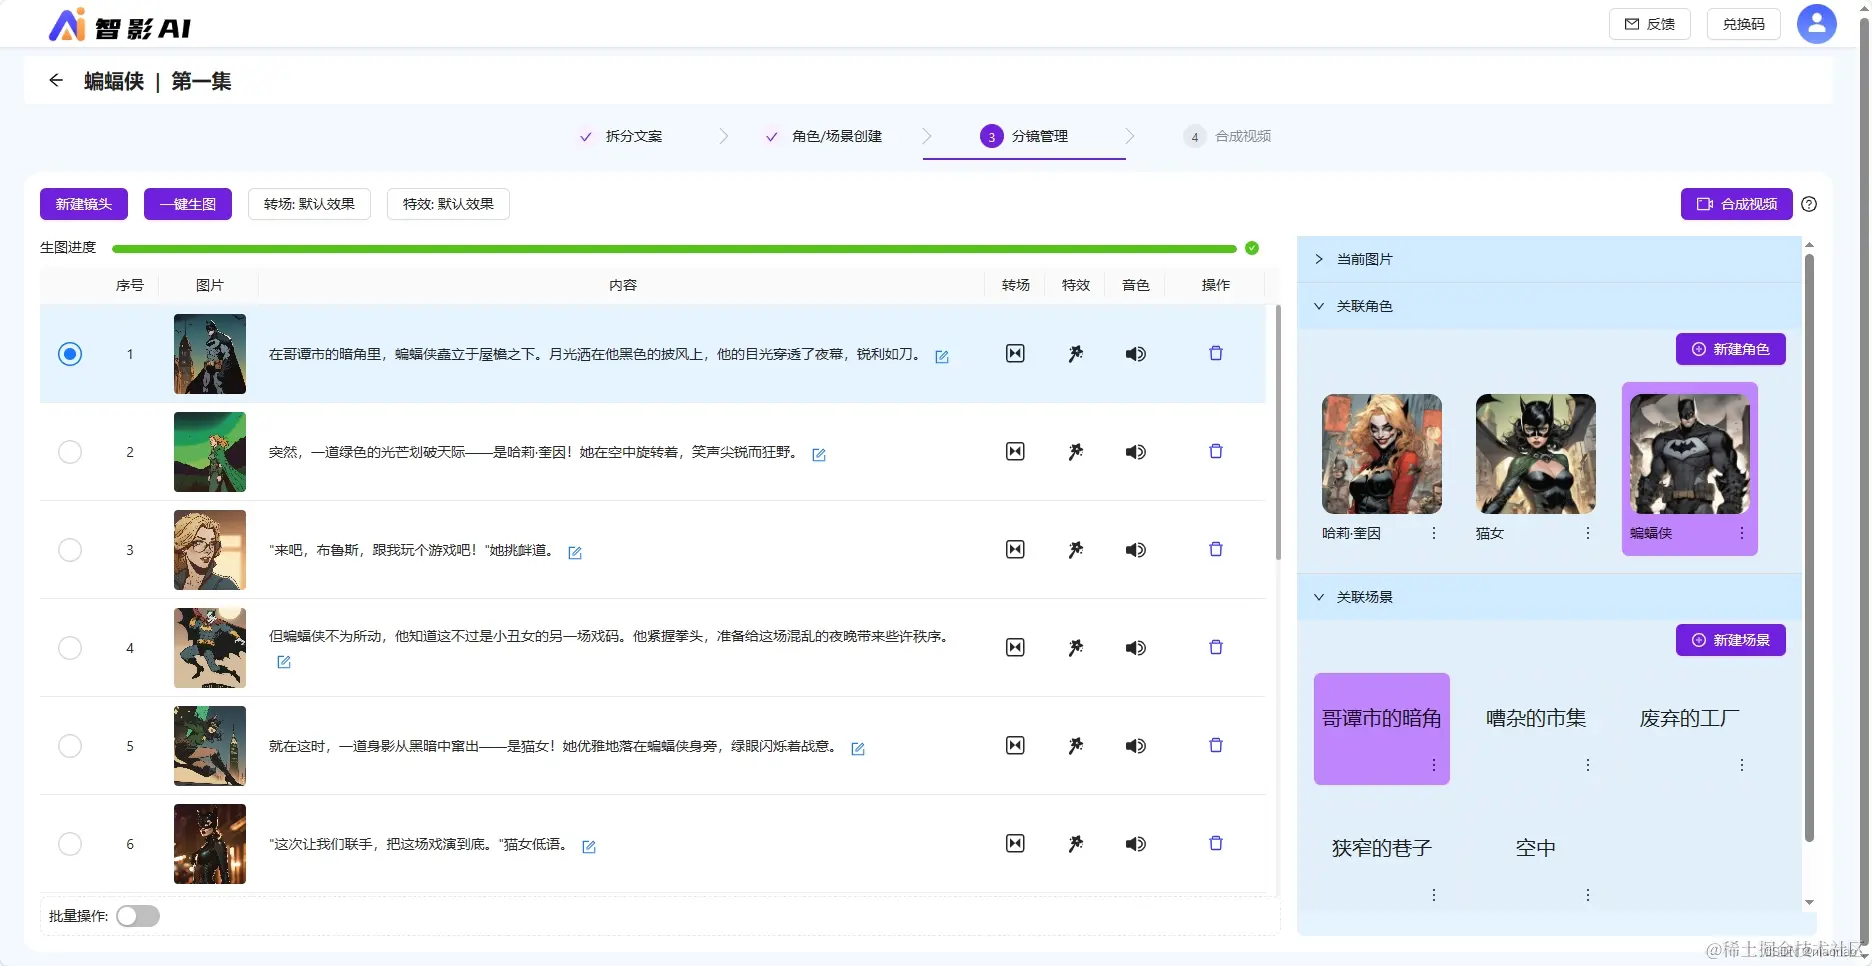The width and height of the screenshot is (1872, 966).
Task: Expand the 当前图片 section
Action: click(1549, 259)
